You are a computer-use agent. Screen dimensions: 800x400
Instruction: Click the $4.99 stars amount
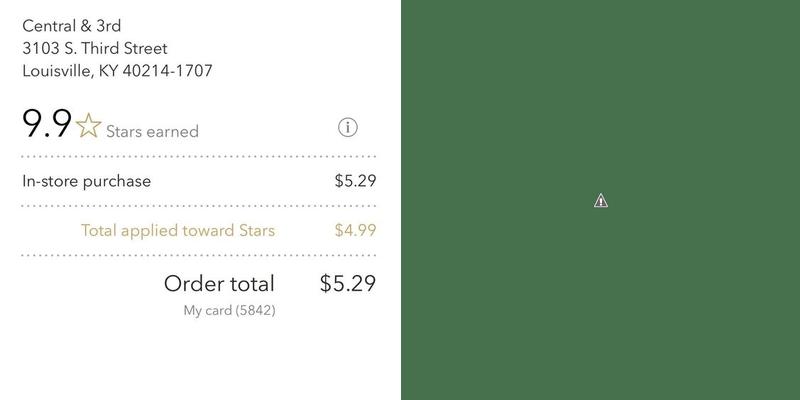point(354,230)
